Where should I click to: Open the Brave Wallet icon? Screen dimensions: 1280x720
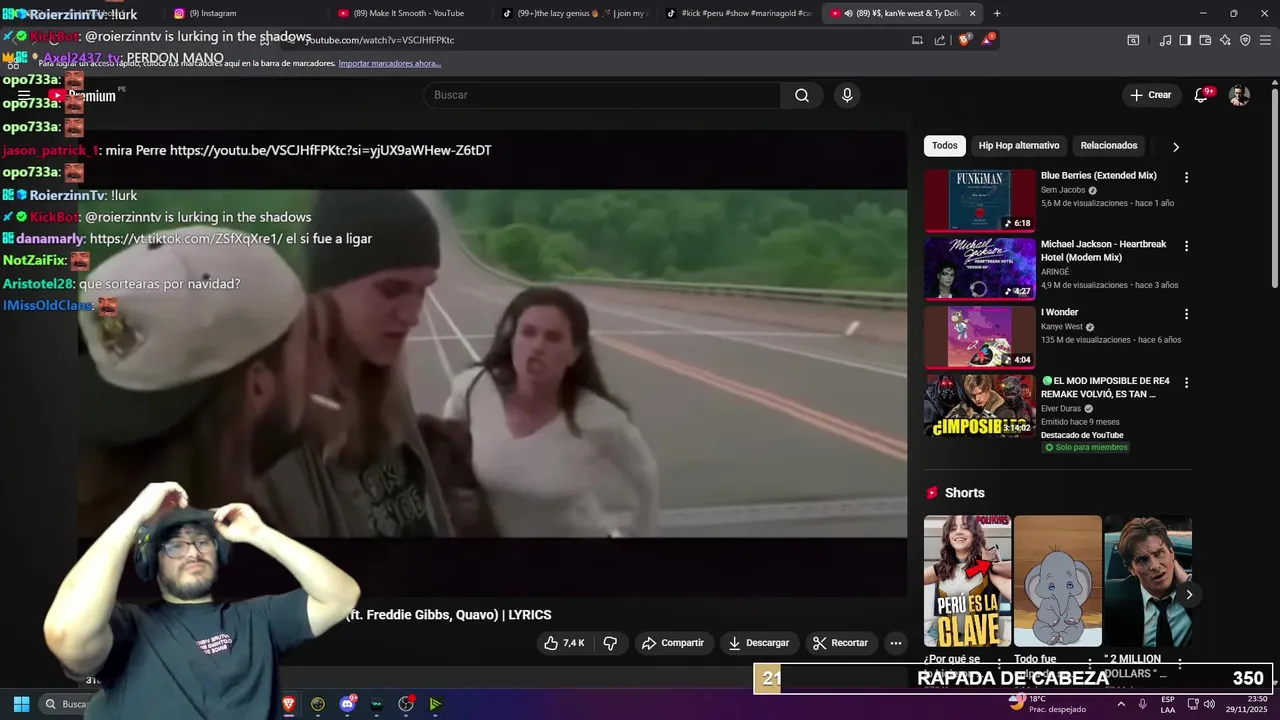click(1205, 40)
